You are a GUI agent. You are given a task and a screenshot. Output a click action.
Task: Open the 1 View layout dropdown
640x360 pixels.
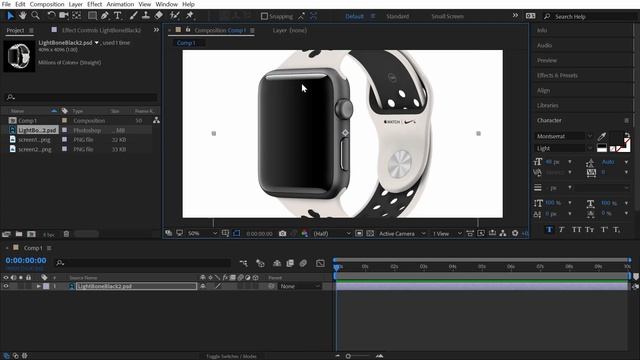tap(447, 233)
